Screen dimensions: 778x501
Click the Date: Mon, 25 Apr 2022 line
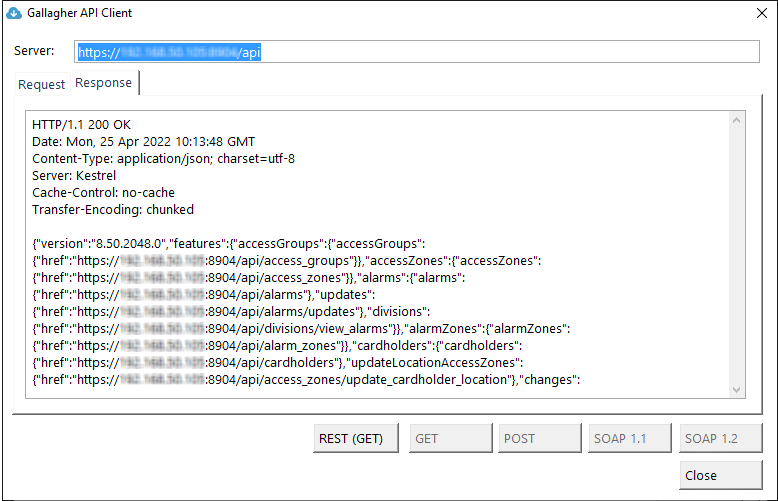pos(143,142)
